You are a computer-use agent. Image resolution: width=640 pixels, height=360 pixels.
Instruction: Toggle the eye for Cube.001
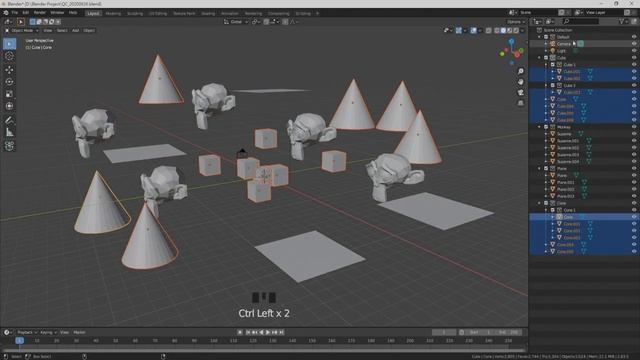point(634,71)
